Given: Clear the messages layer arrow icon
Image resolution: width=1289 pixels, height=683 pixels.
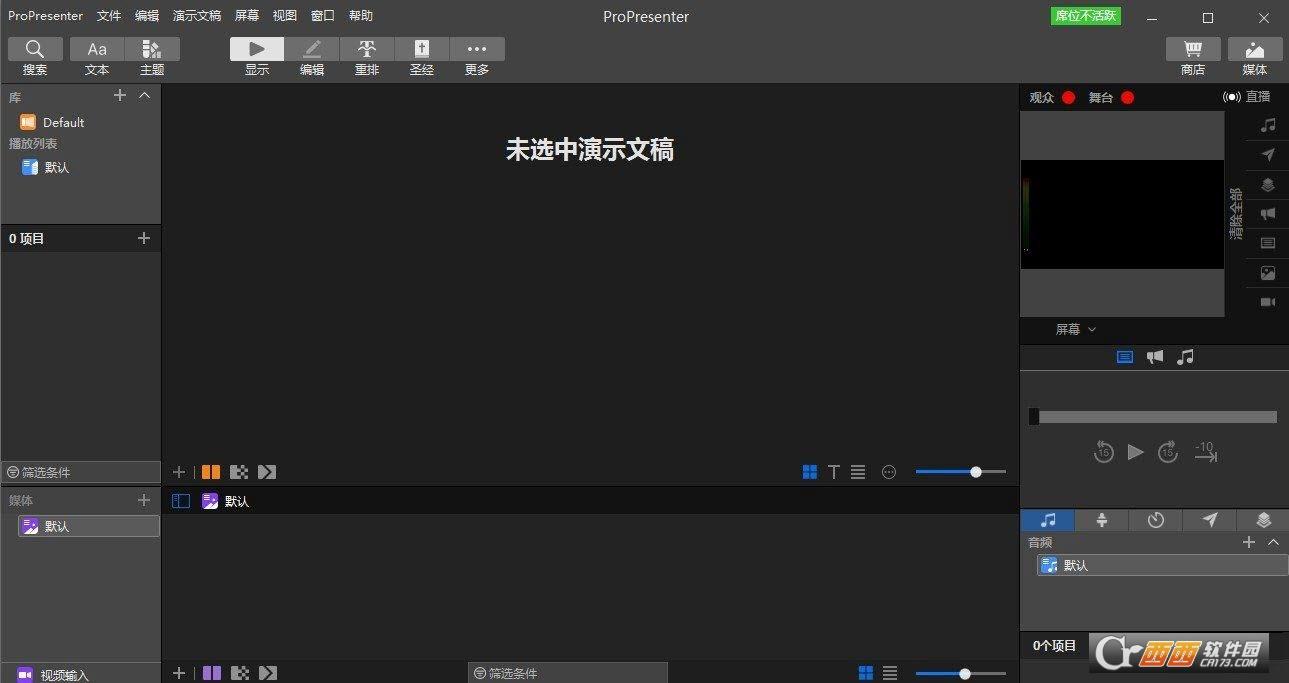Looking at the screenshot, I should pos(1268,155).
